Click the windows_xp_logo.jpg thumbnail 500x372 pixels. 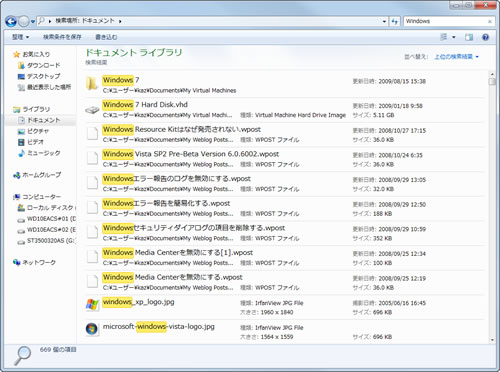92,305
